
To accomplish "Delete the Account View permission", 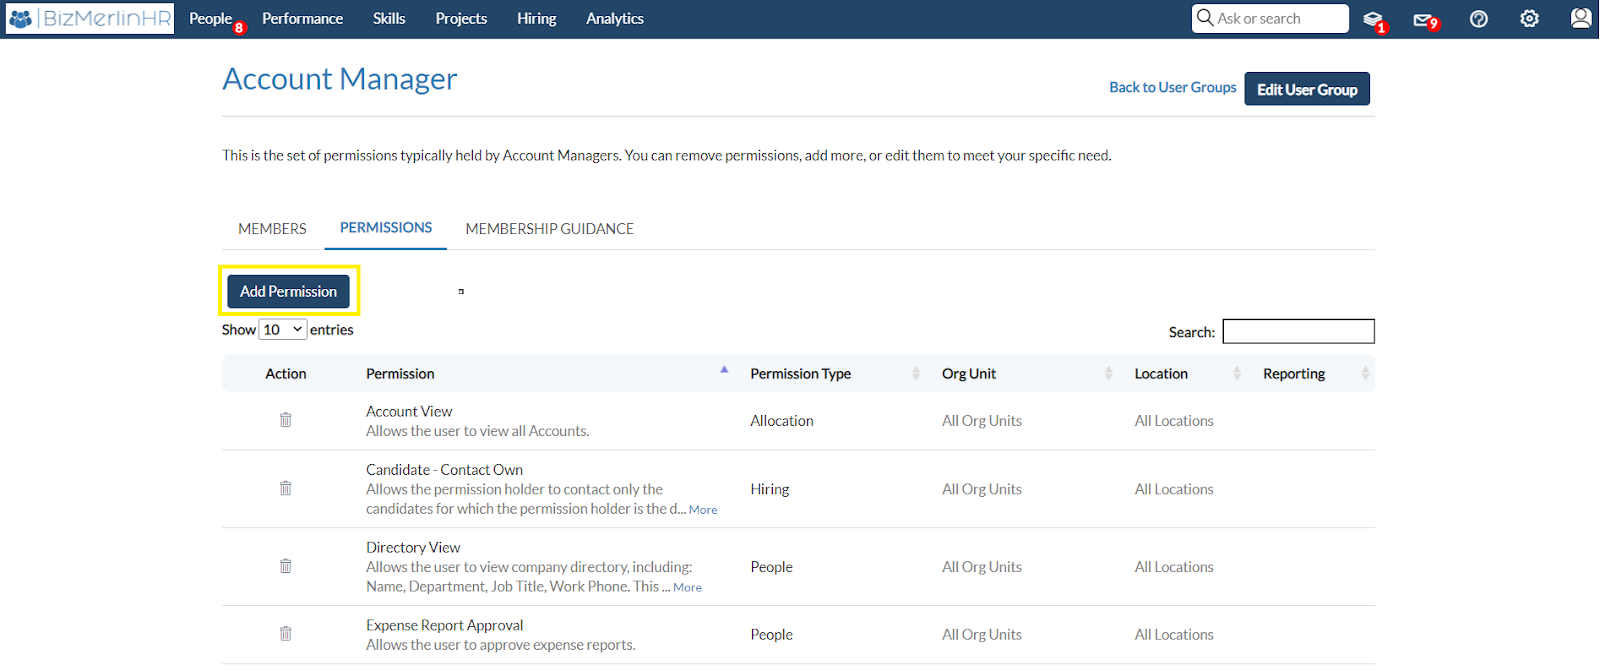I will [x=286, y=420].
